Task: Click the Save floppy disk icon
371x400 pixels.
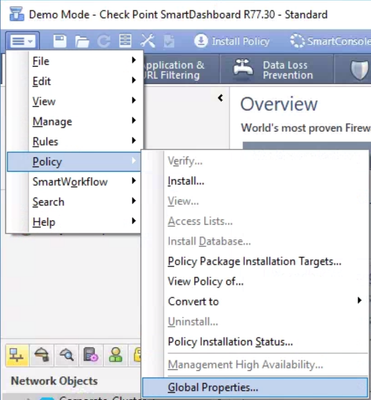Action: [60, 41]
